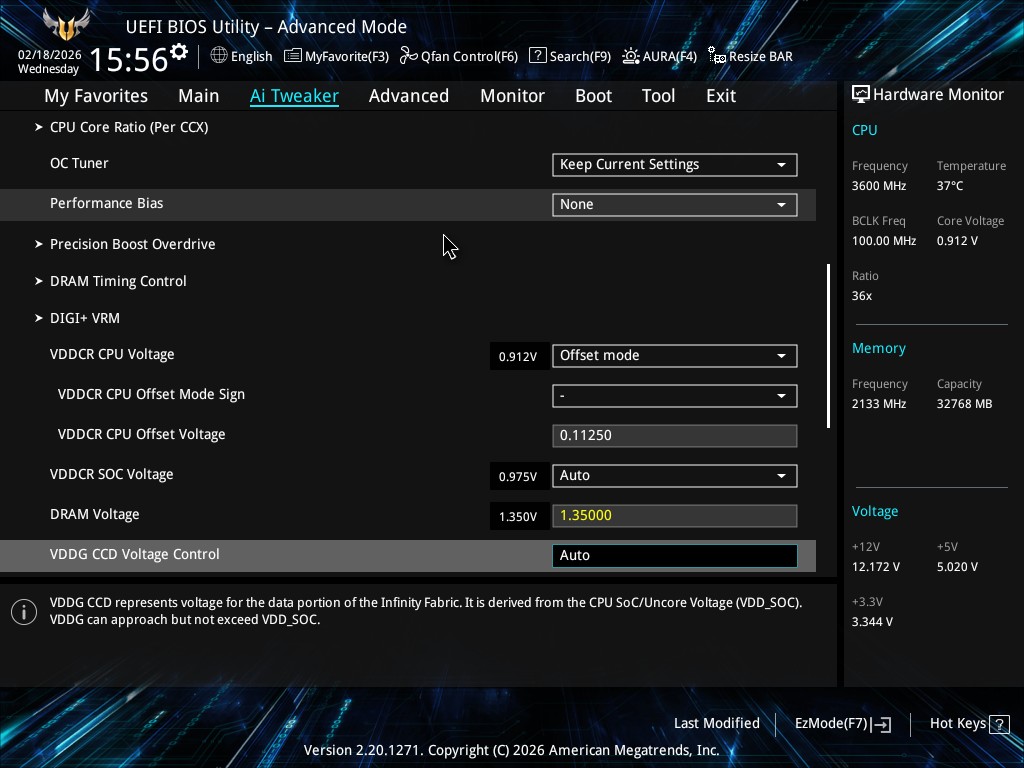The width and height of the screenshot is (1024, 768).
Task: Open Qfan Control fan icon
Action: [x=409, y=56]
